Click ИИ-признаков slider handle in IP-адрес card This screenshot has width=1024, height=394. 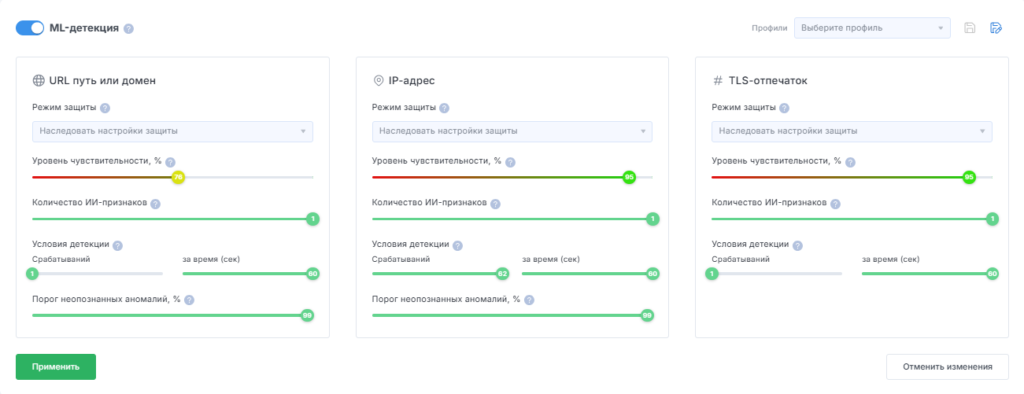652,219
